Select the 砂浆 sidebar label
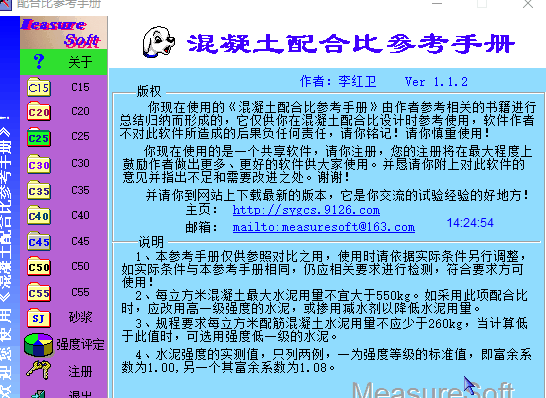Screen dimensions: 546x398 [x=80, y=317]
